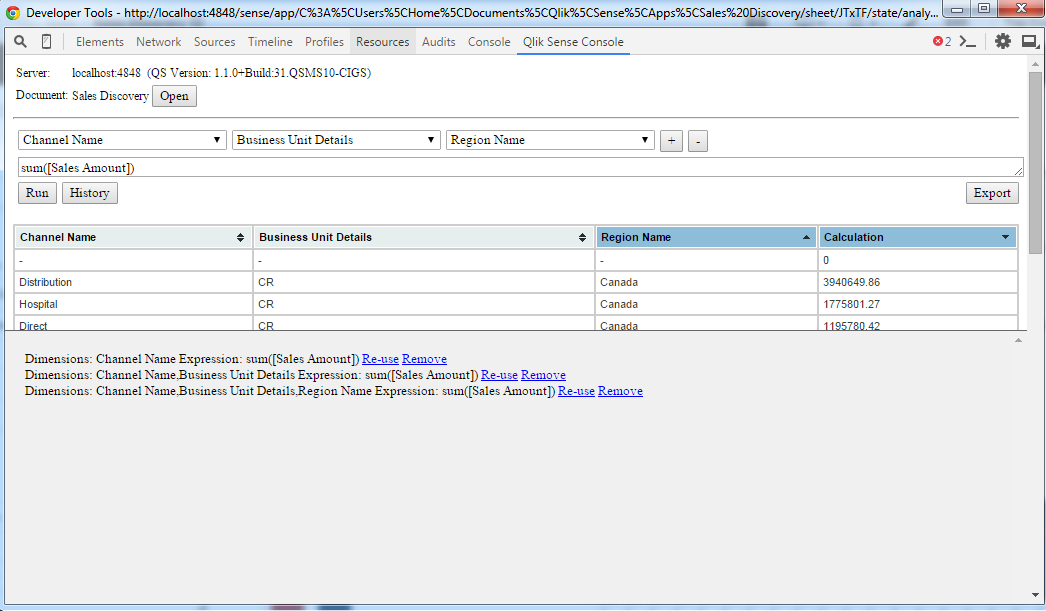
Task: Show the console drawer icon
Action: point(968,41)
